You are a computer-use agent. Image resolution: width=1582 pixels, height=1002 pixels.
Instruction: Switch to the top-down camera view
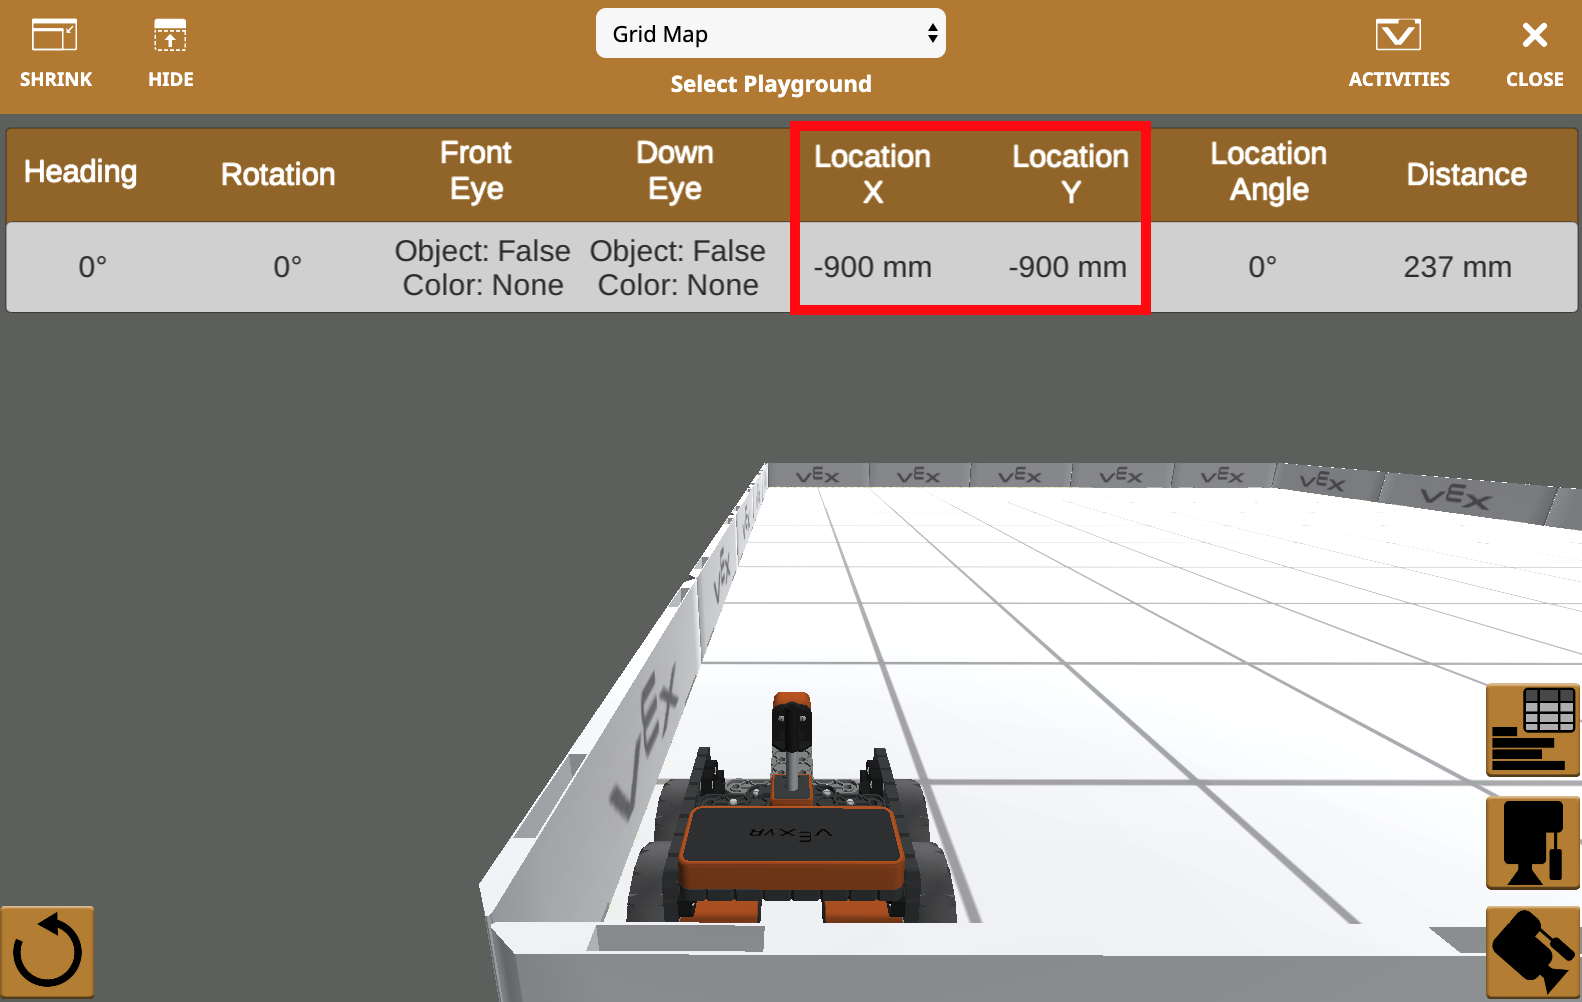[x=1532, y=843]
